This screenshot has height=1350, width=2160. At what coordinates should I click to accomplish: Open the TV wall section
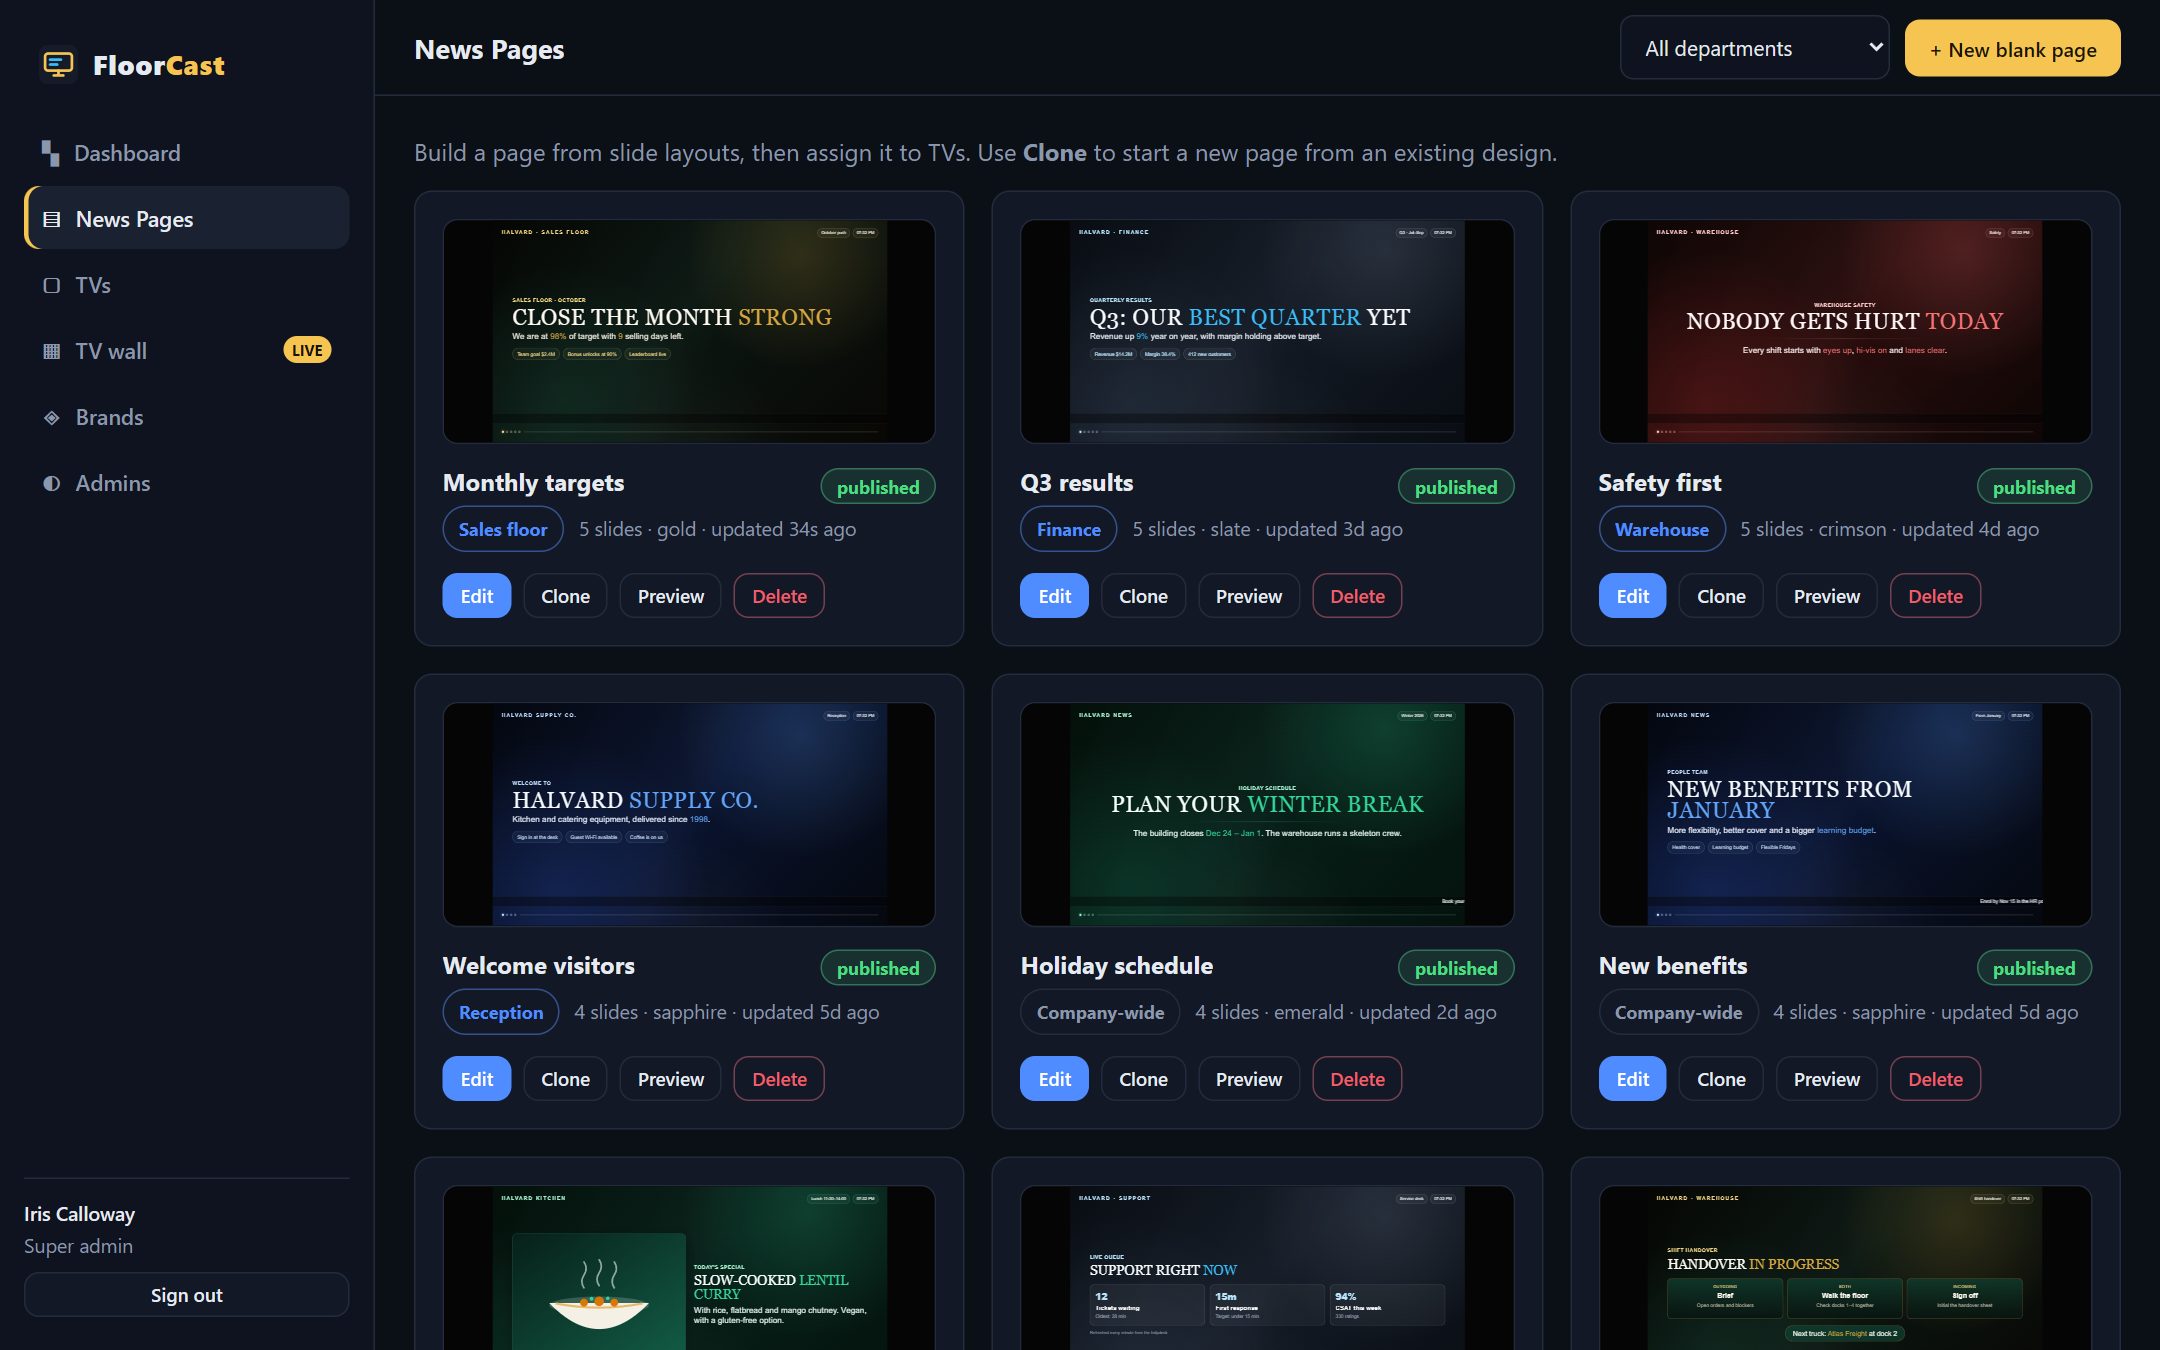click(187, 351)
